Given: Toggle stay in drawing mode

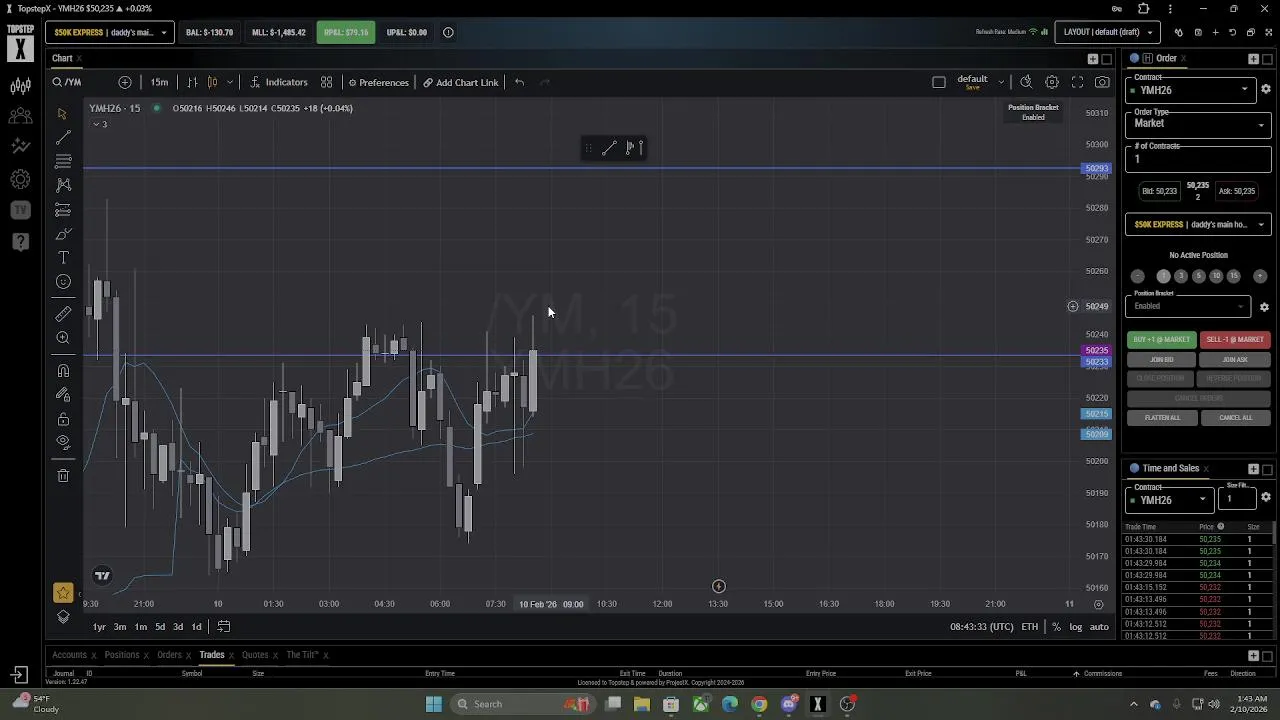Looking at the screenshot, I should tap(63, 395).
